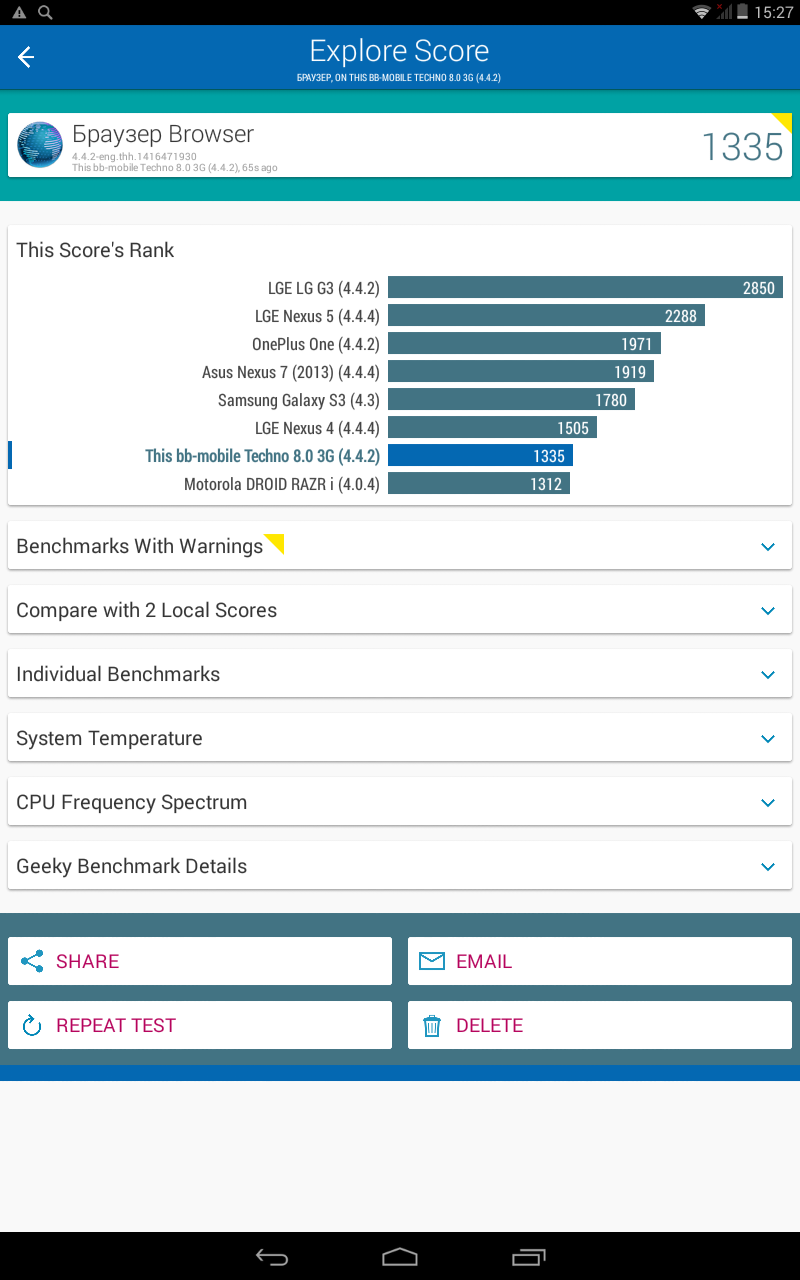Expand System Temperature section

[400, 738]
